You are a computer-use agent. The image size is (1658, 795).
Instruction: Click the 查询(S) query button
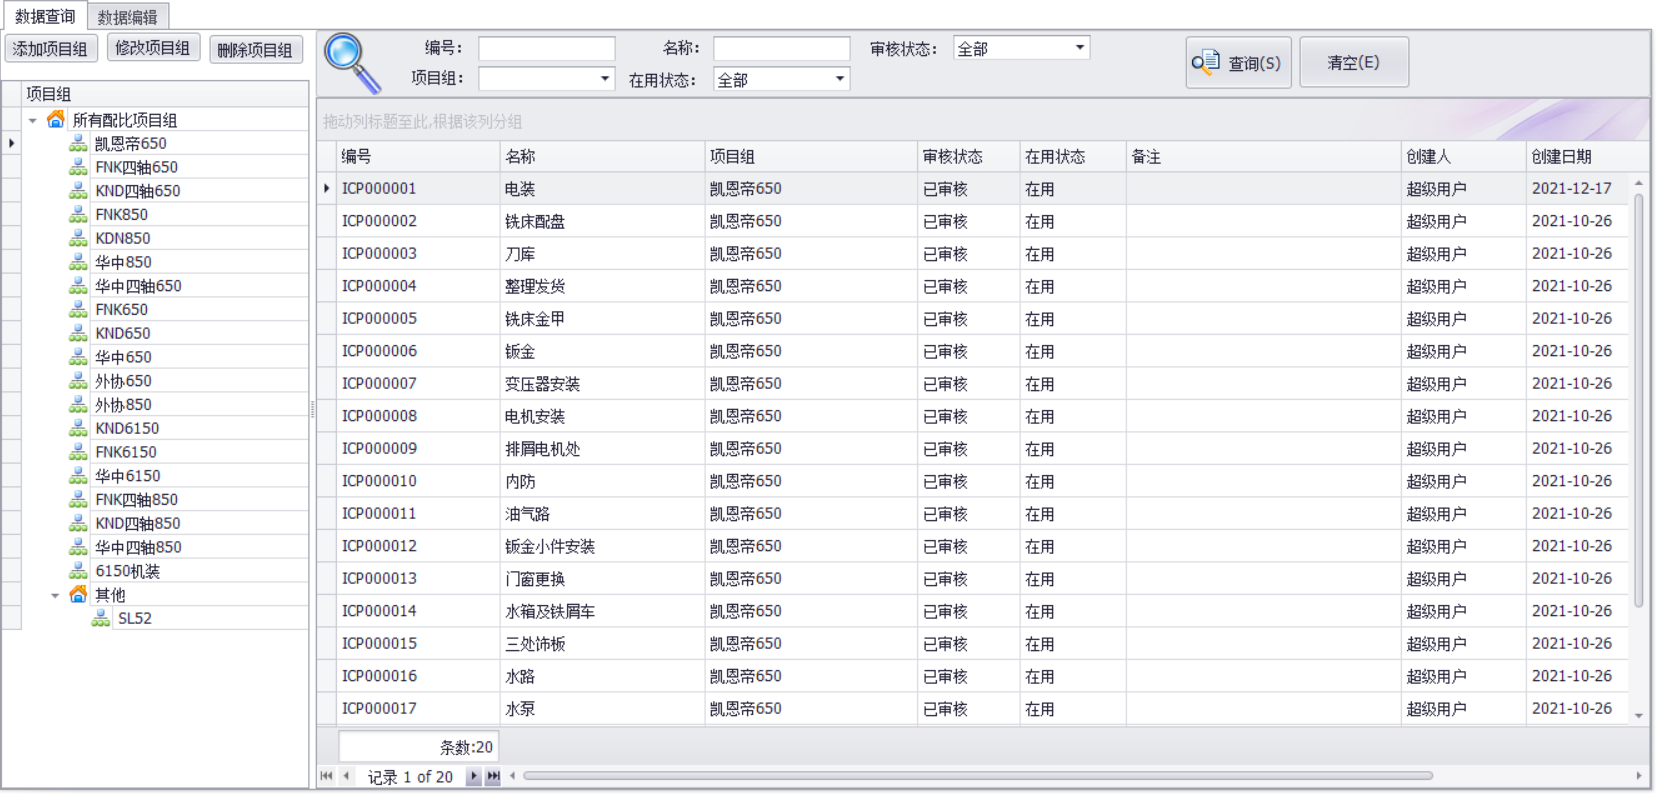pos(1238,63)
